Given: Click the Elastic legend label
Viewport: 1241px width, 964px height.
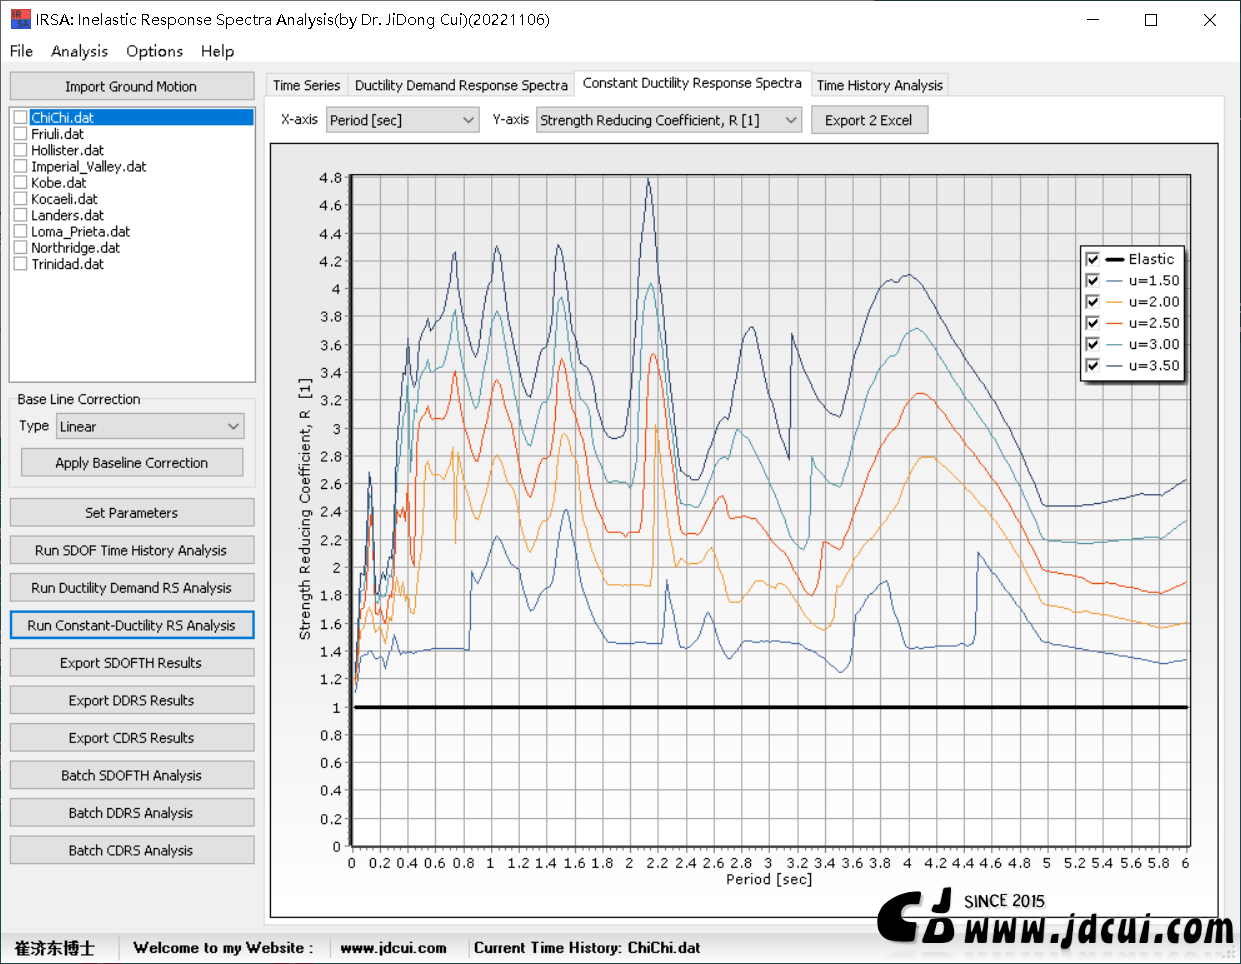Looking at the screenshot, I should click(x=1151, y=259).
